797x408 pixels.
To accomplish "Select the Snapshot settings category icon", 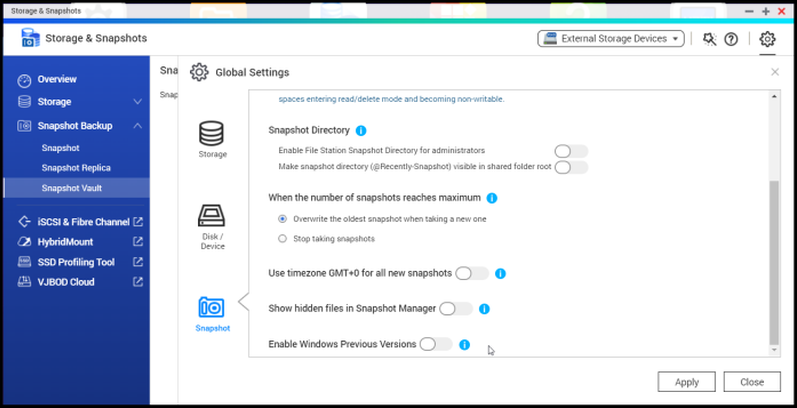I will point(211,307).
